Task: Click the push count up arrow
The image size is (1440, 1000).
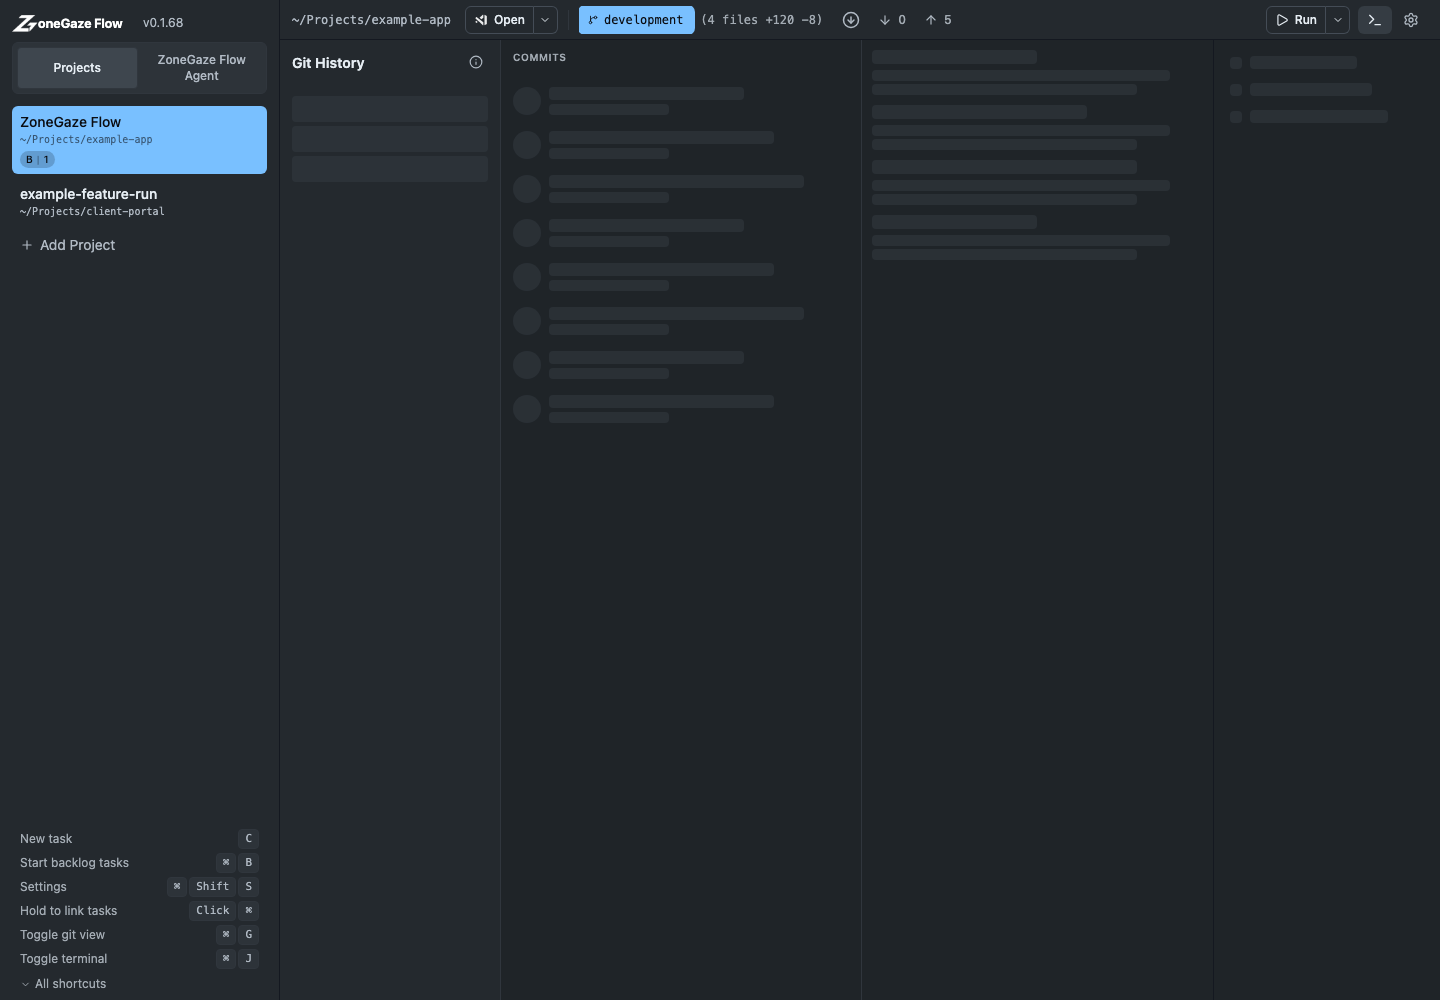Action: 931,20
